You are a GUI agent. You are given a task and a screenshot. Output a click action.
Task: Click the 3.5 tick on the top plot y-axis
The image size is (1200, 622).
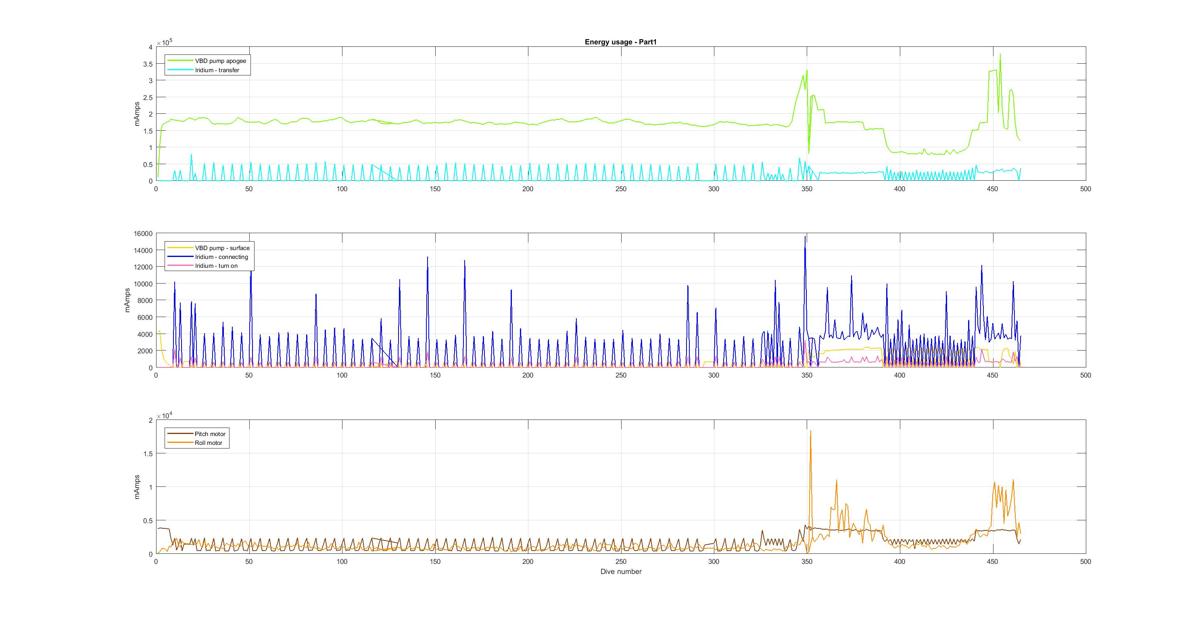[148, 63]
